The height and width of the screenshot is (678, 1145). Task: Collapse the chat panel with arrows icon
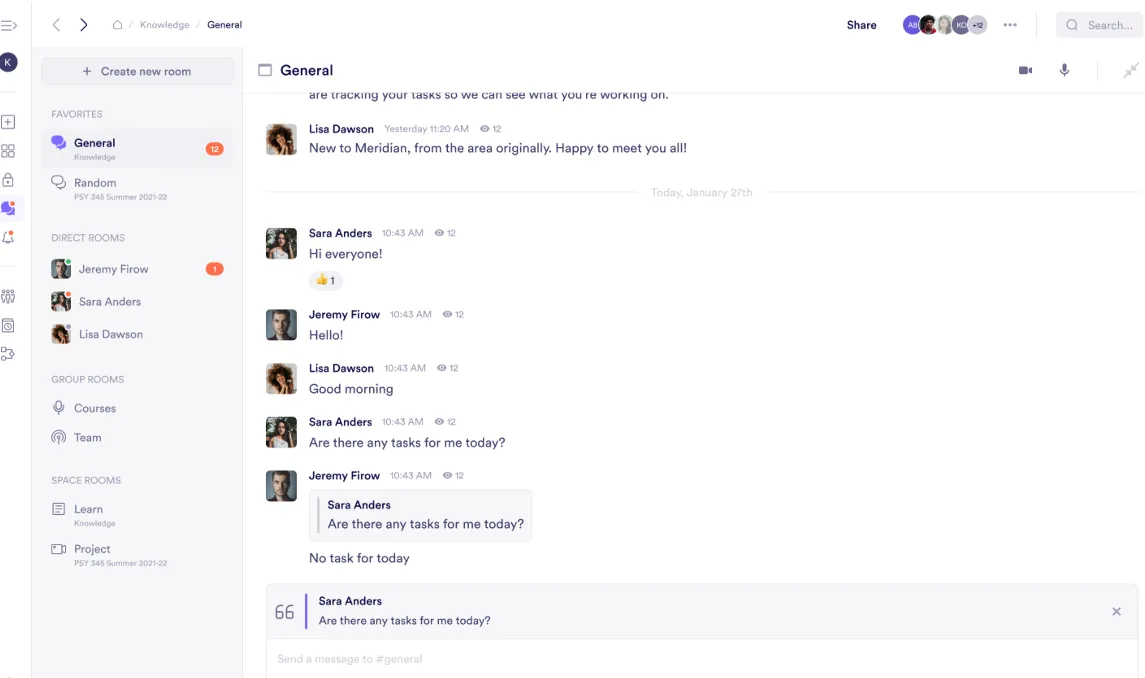click(x=1130, y=70)
